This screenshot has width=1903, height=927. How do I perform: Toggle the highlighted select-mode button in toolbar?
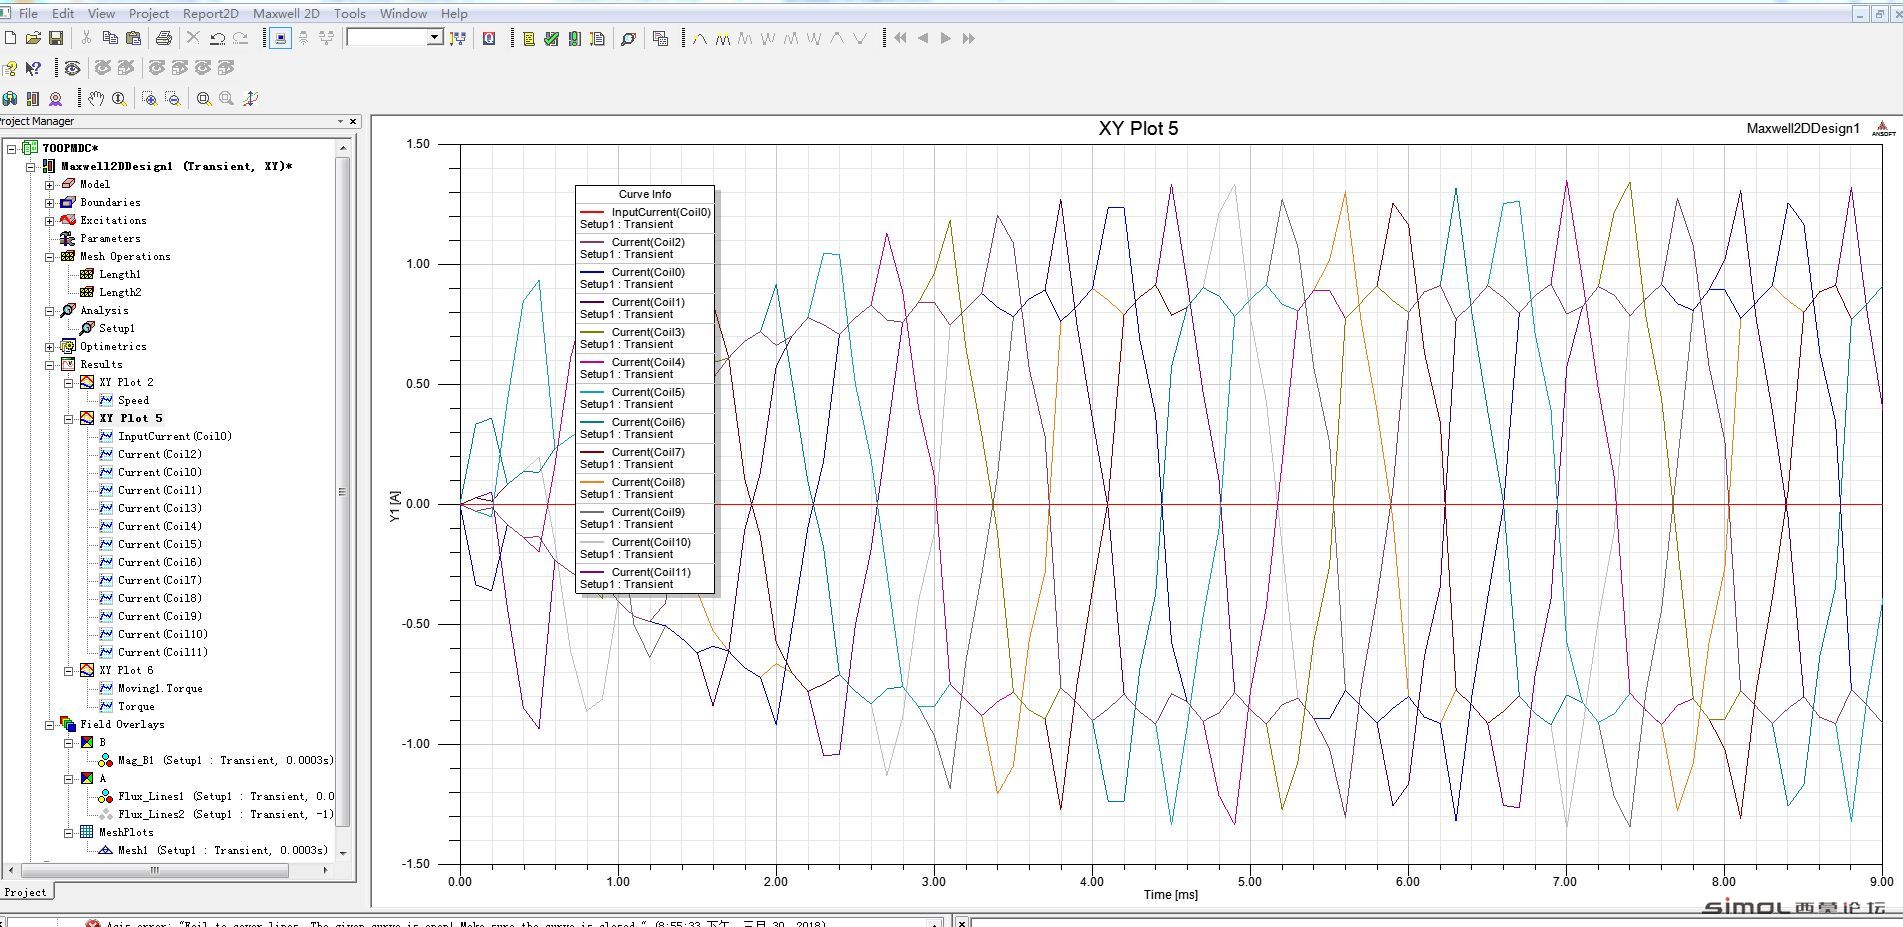280,38
